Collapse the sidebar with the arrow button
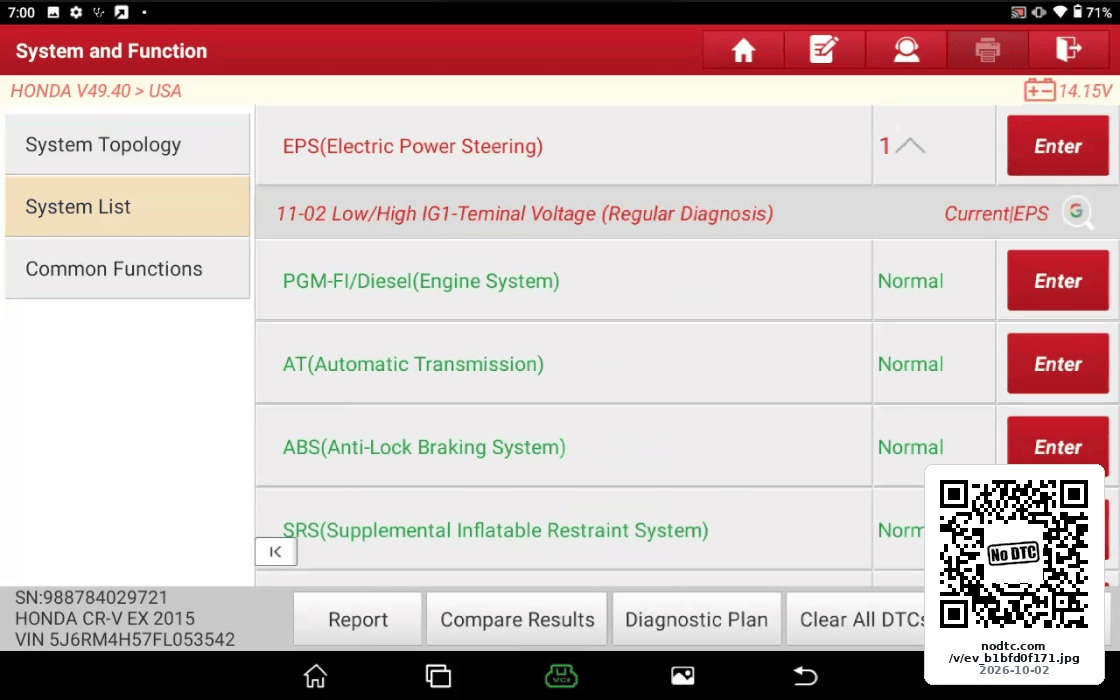 [x=276, y=551]
